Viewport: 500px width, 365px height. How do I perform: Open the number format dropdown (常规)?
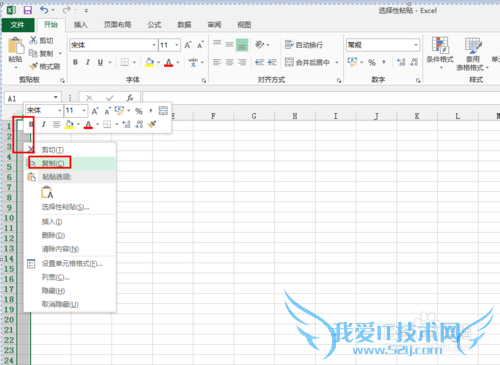(416, 45)
